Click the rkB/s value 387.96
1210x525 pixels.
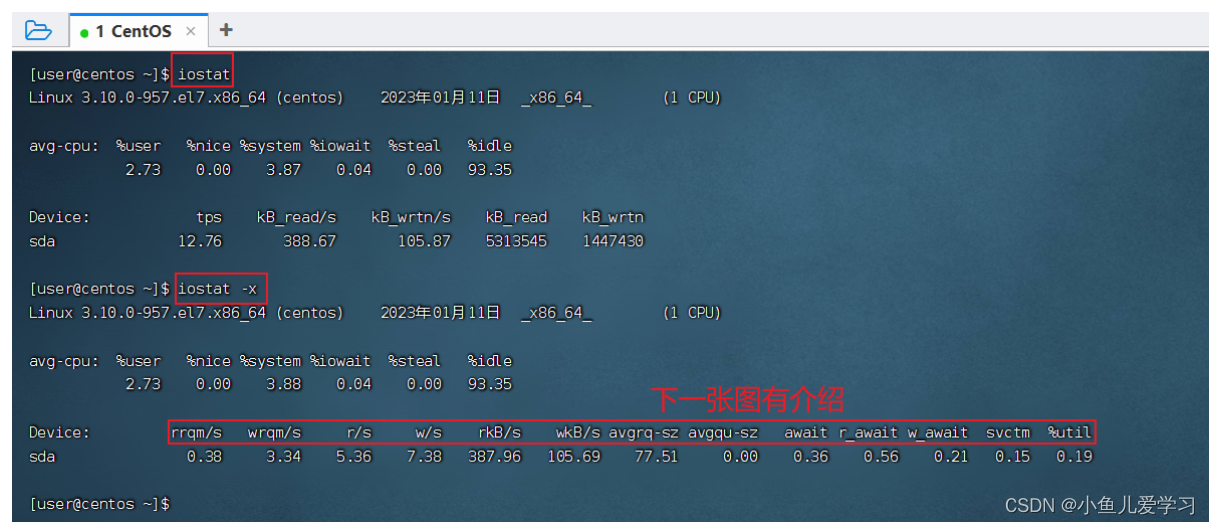tap(495, 457)
